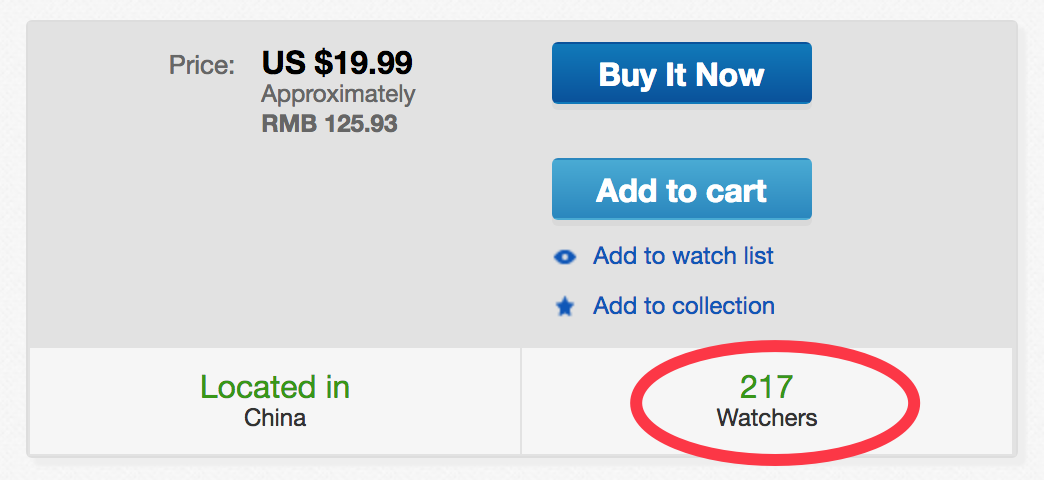Screen dimensions: 1044x480
Task: Select the RMB 125.93 converted price
Action: point(329,125)
